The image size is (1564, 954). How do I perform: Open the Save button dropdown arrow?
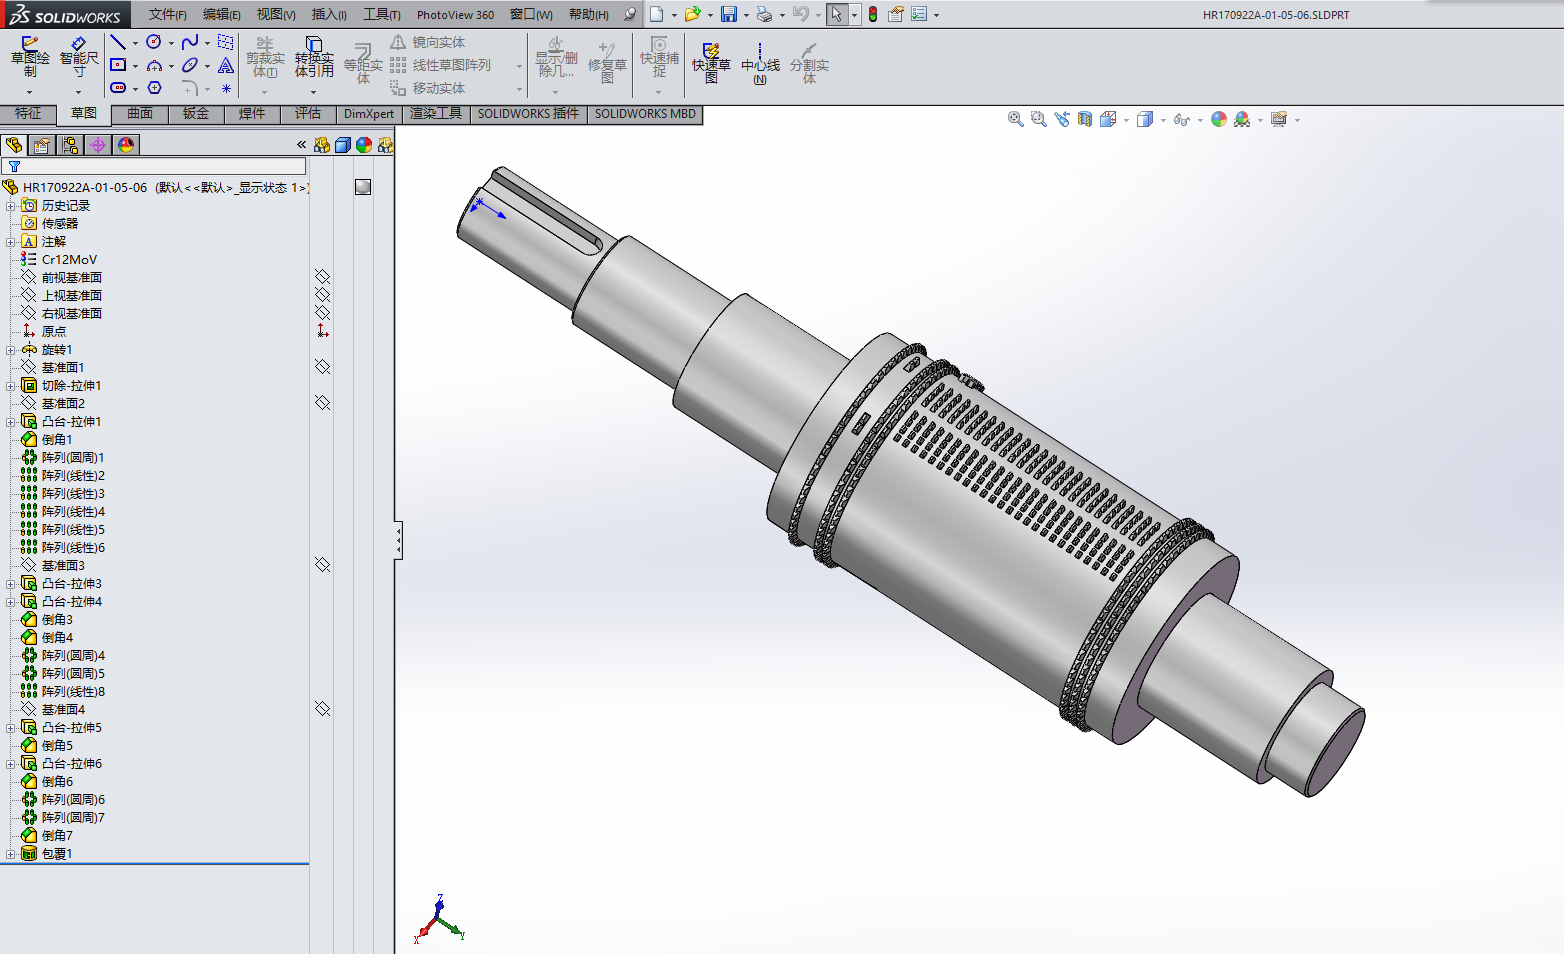746,15
